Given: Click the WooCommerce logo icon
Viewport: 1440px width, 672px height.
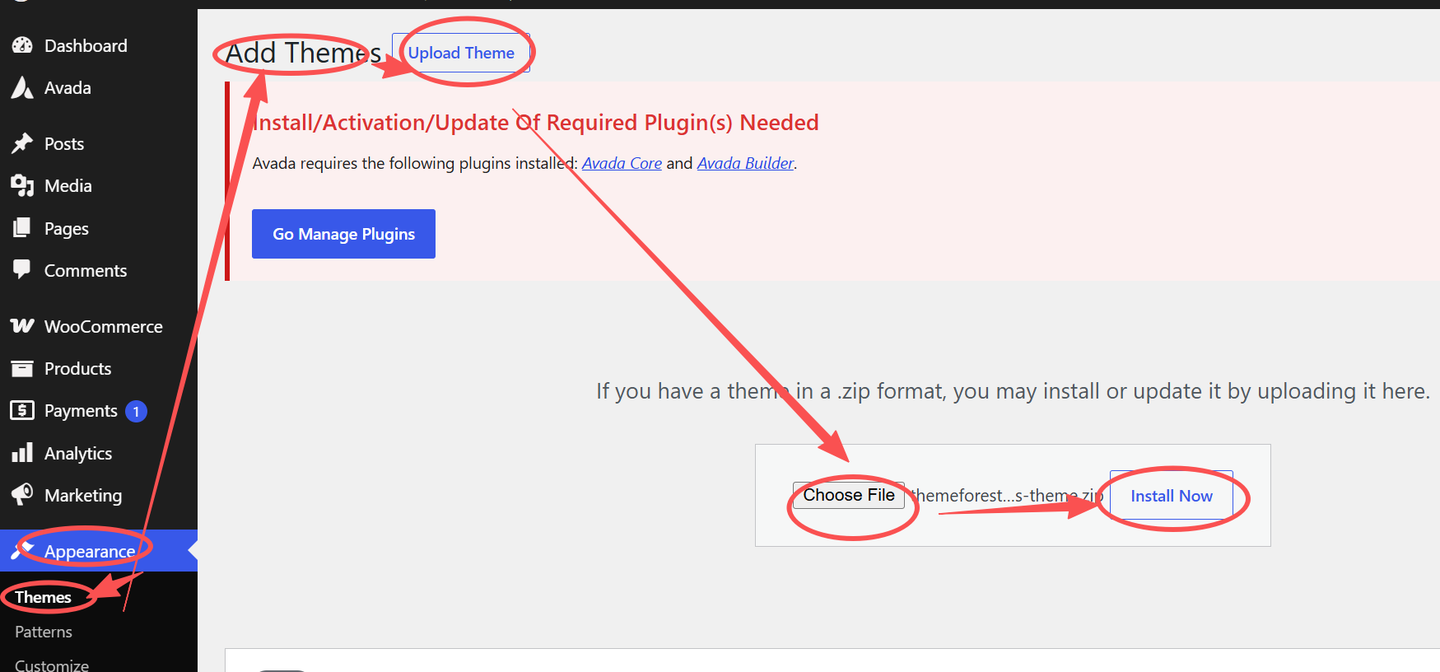Looking at the screenshot, I should coord(22,327).
